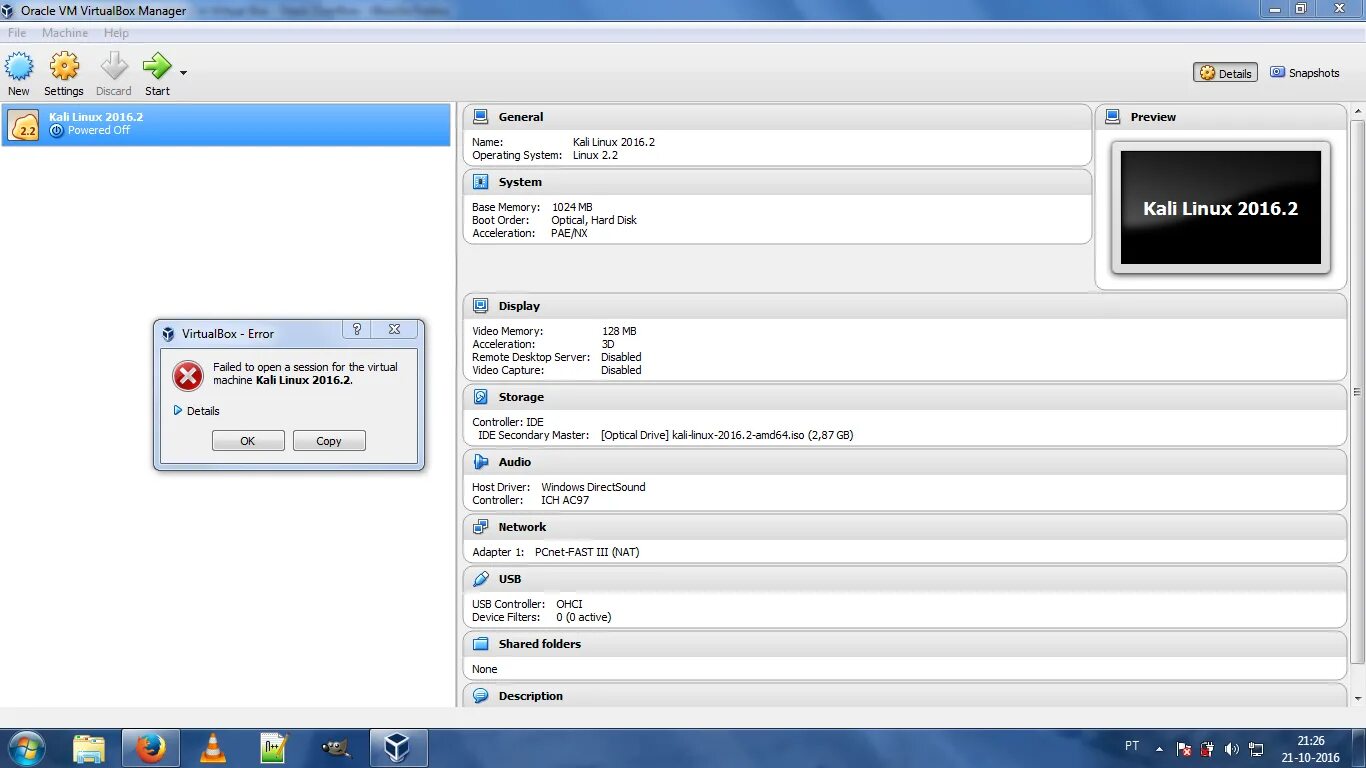Screen dimensions: 1366x768
Task: Click the vertical scrollbar of details pane
Action: pos(1357,392)
